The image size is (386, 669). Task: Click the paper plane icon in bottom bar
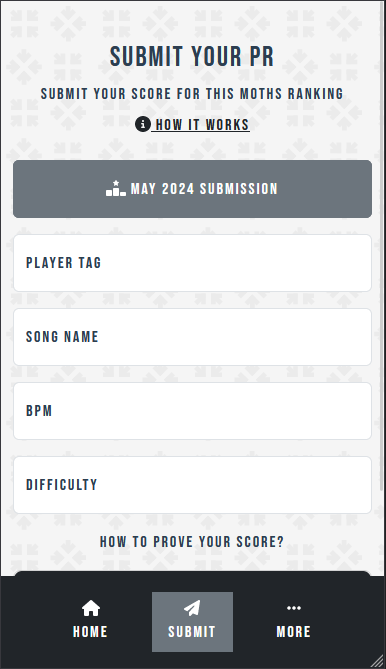pyautogui.click(x=192, y=608)
